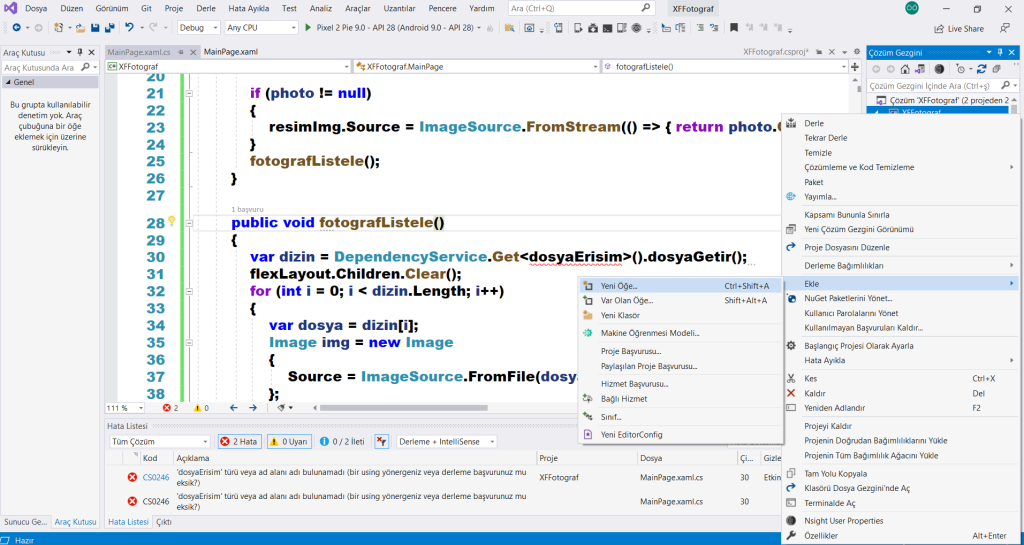Click the Undo arrow icon
The width and height of the screenshot is (1024, 545).
click(130, 28)
